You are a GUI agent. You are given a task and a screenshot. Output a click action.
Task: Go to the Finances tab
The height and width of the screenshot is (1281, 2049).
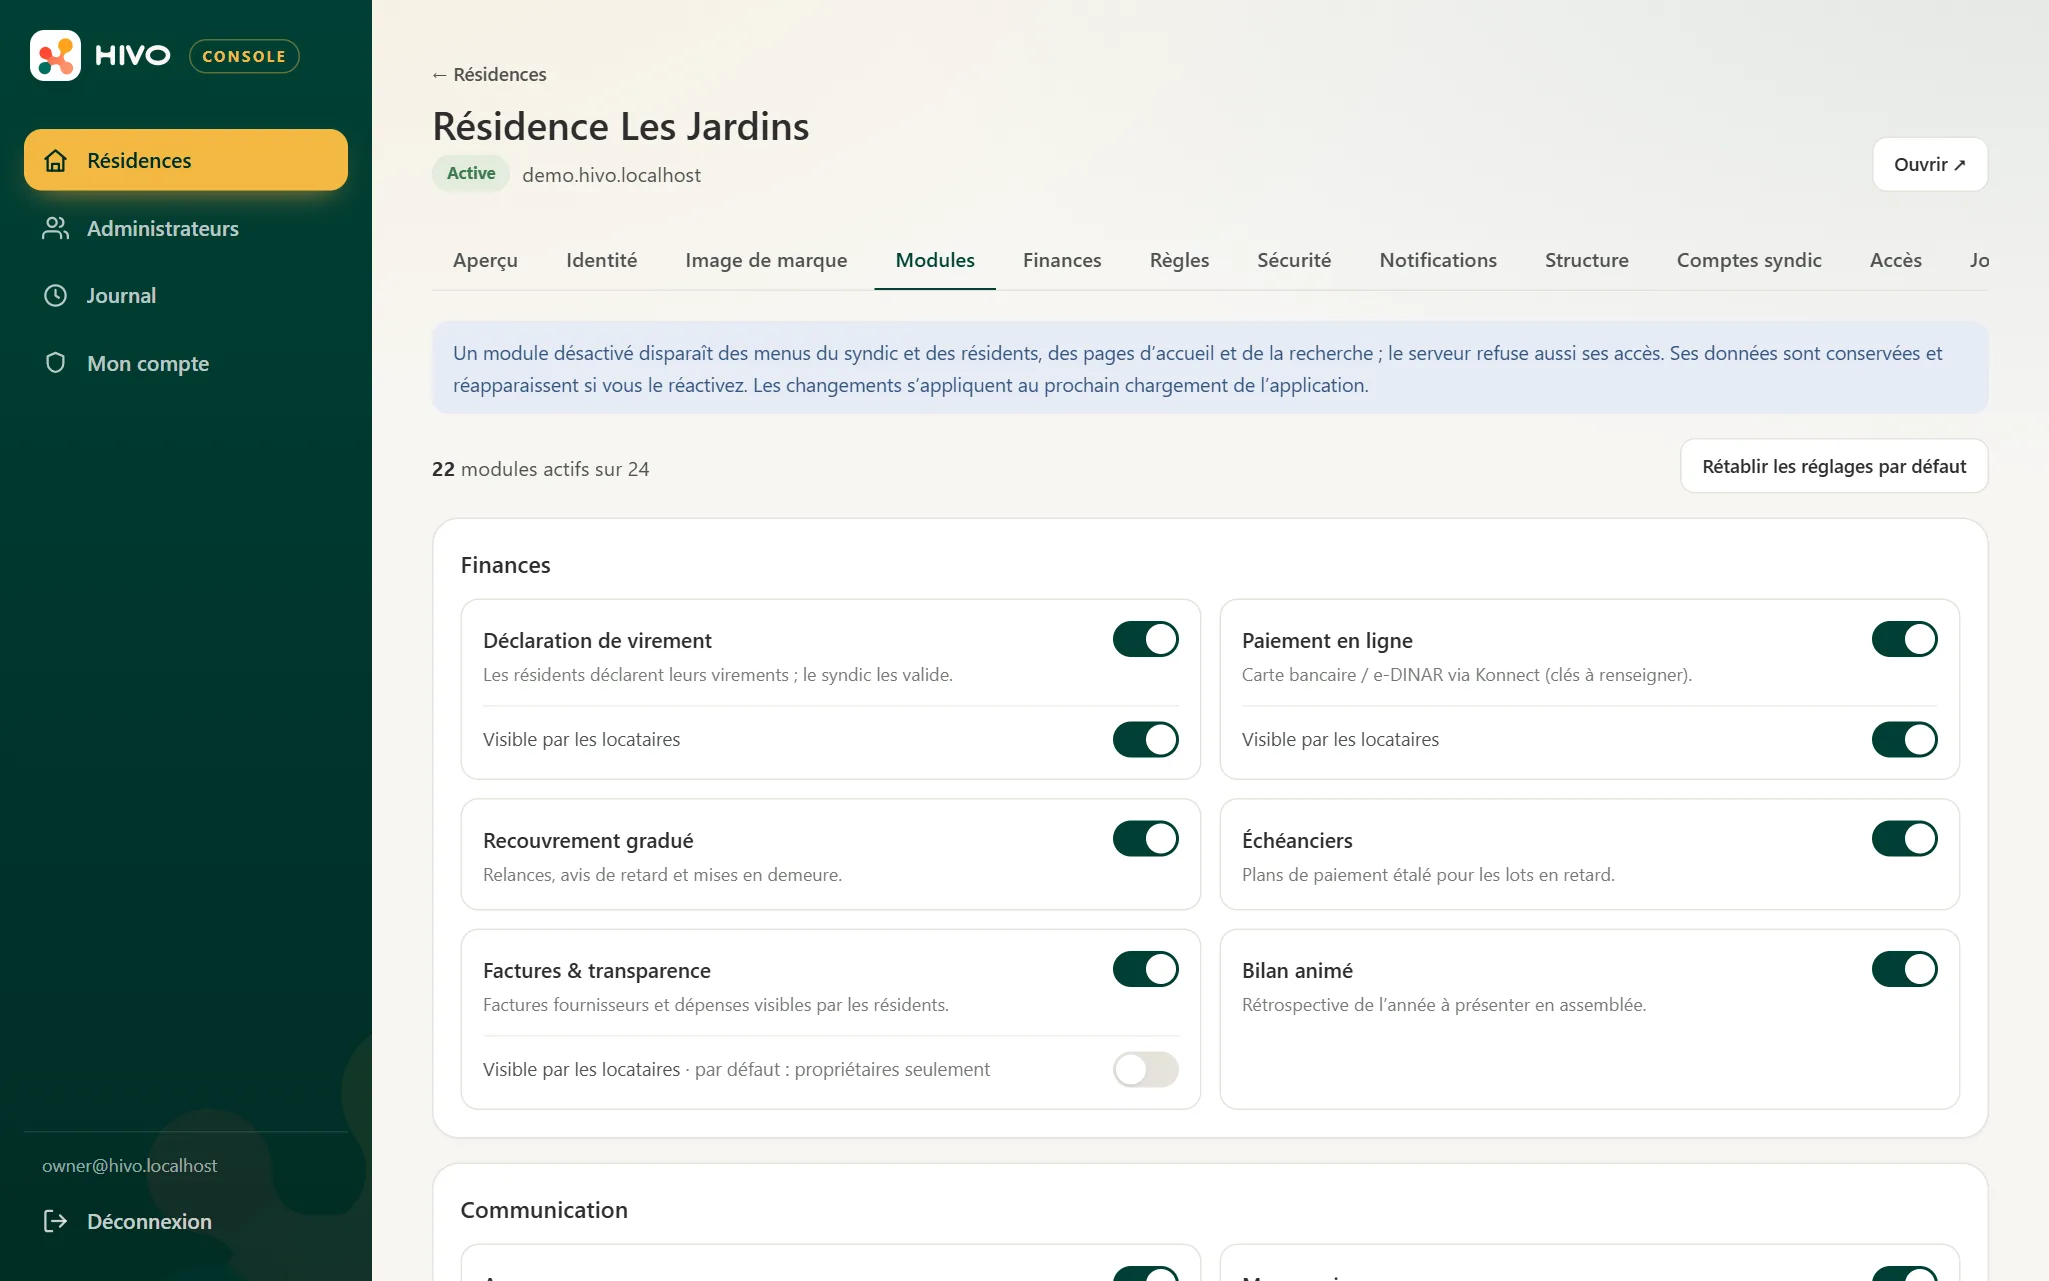pos(1062,260)
